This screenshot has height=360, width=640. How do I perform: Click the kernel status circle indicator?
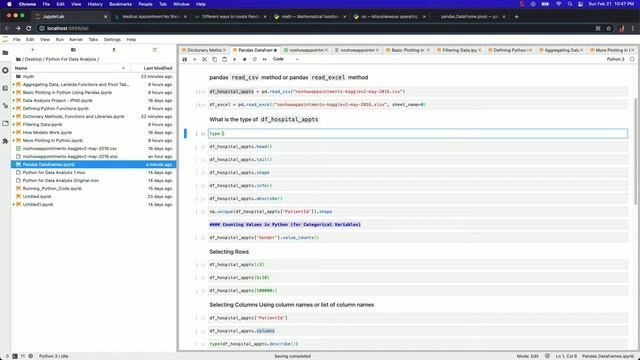click(x=632, y=59)
